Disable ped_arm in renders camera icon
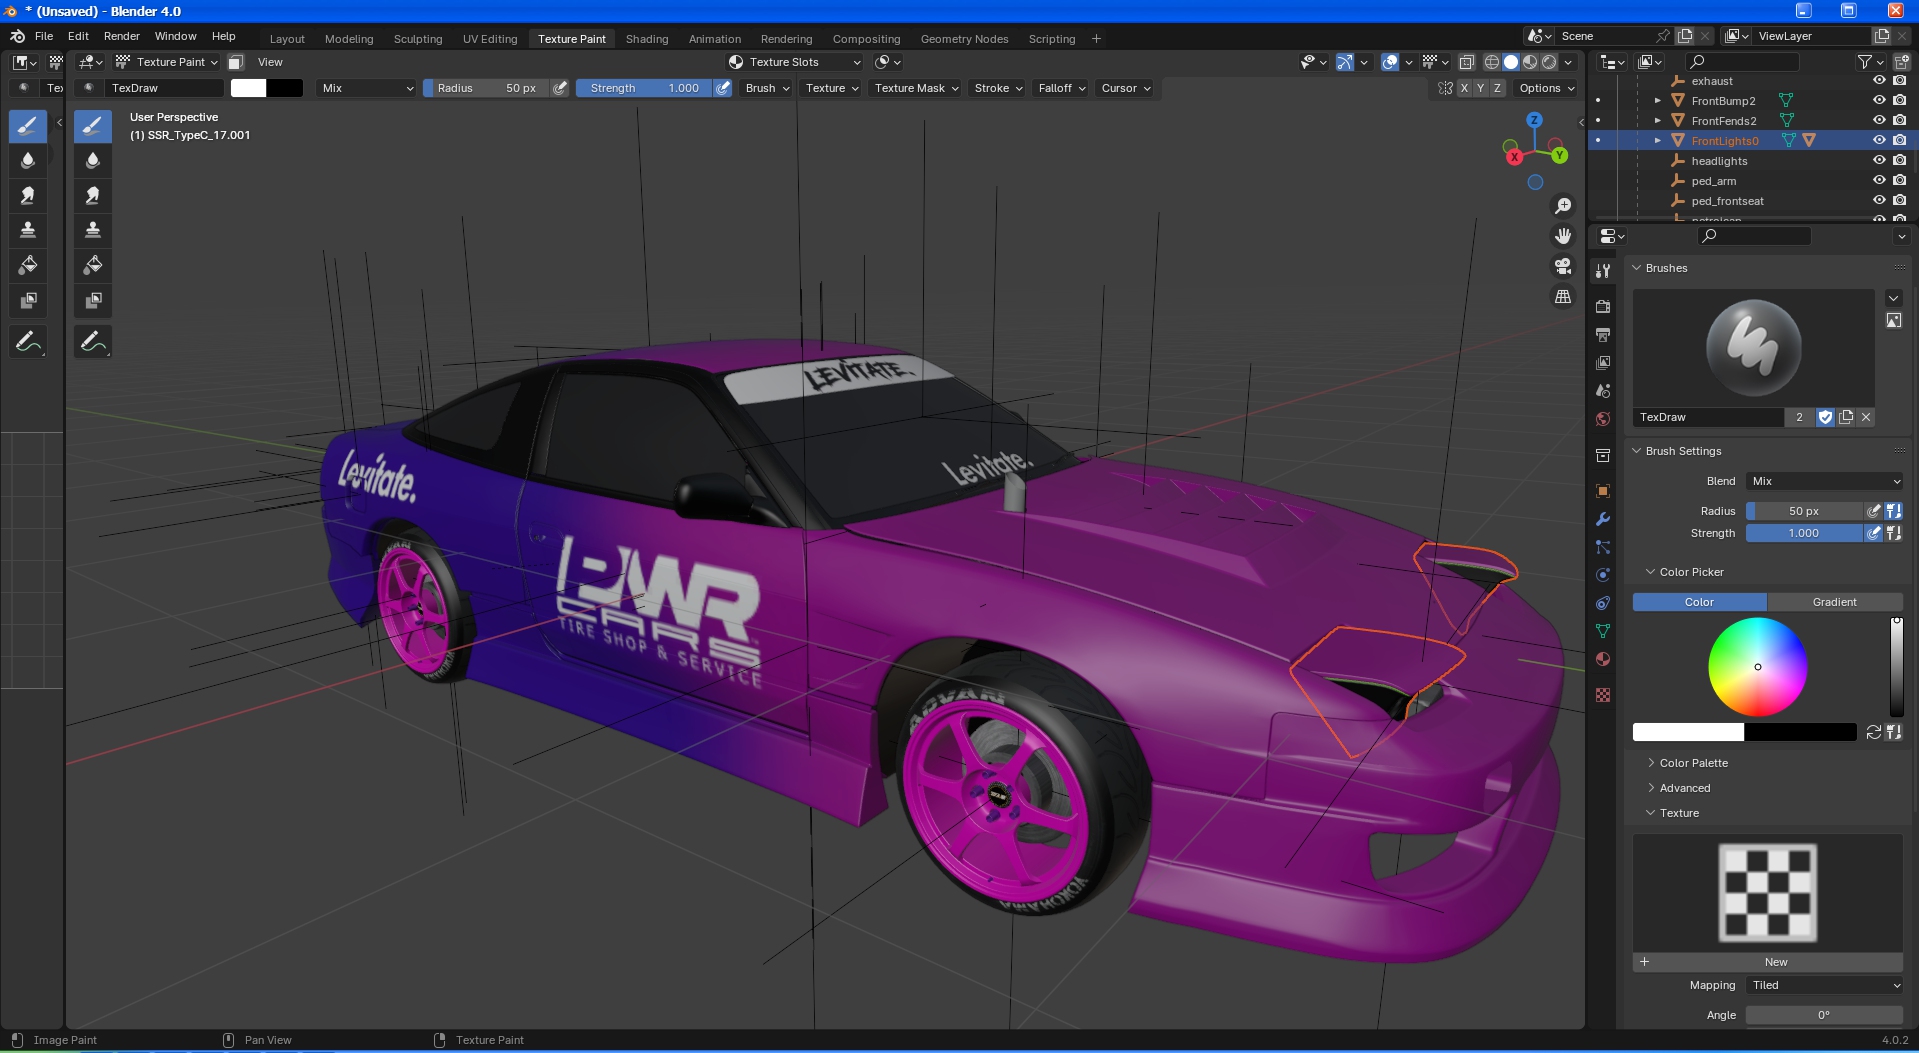The image size is (1919, 1053). (1899, 181)
